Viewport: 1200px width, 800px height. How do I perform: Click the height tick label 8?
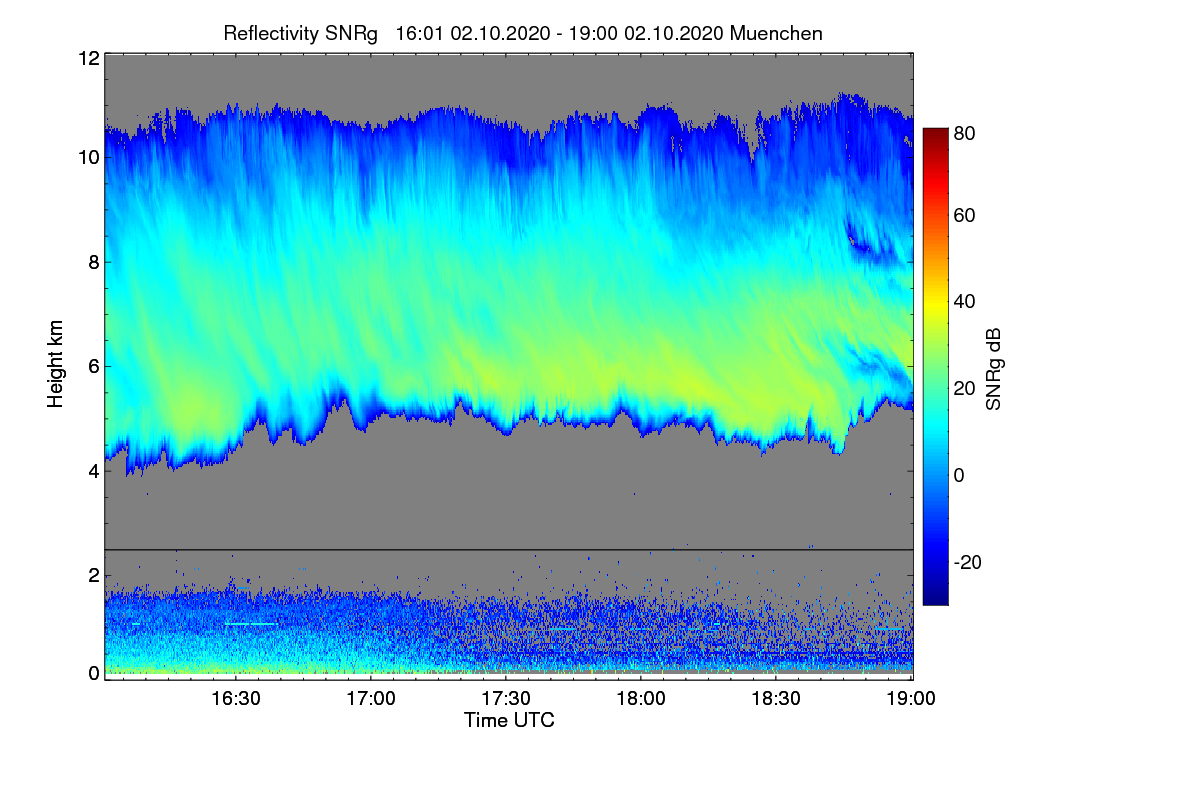(x=92, y=262)
